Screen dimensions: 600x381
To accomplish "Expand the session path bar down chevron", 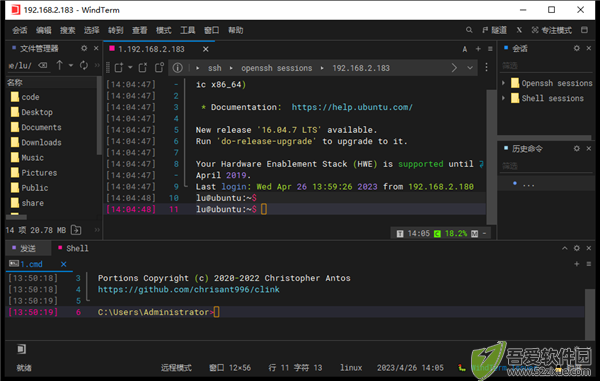I will click(x=470, y=68).
